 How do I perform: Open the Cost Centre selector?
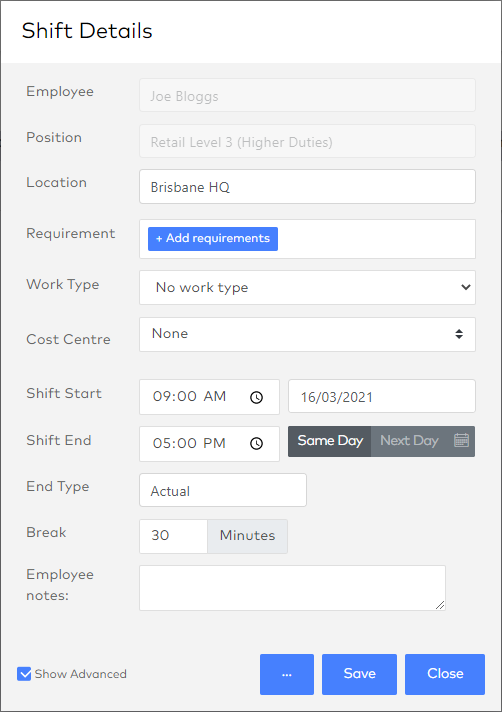307,335
